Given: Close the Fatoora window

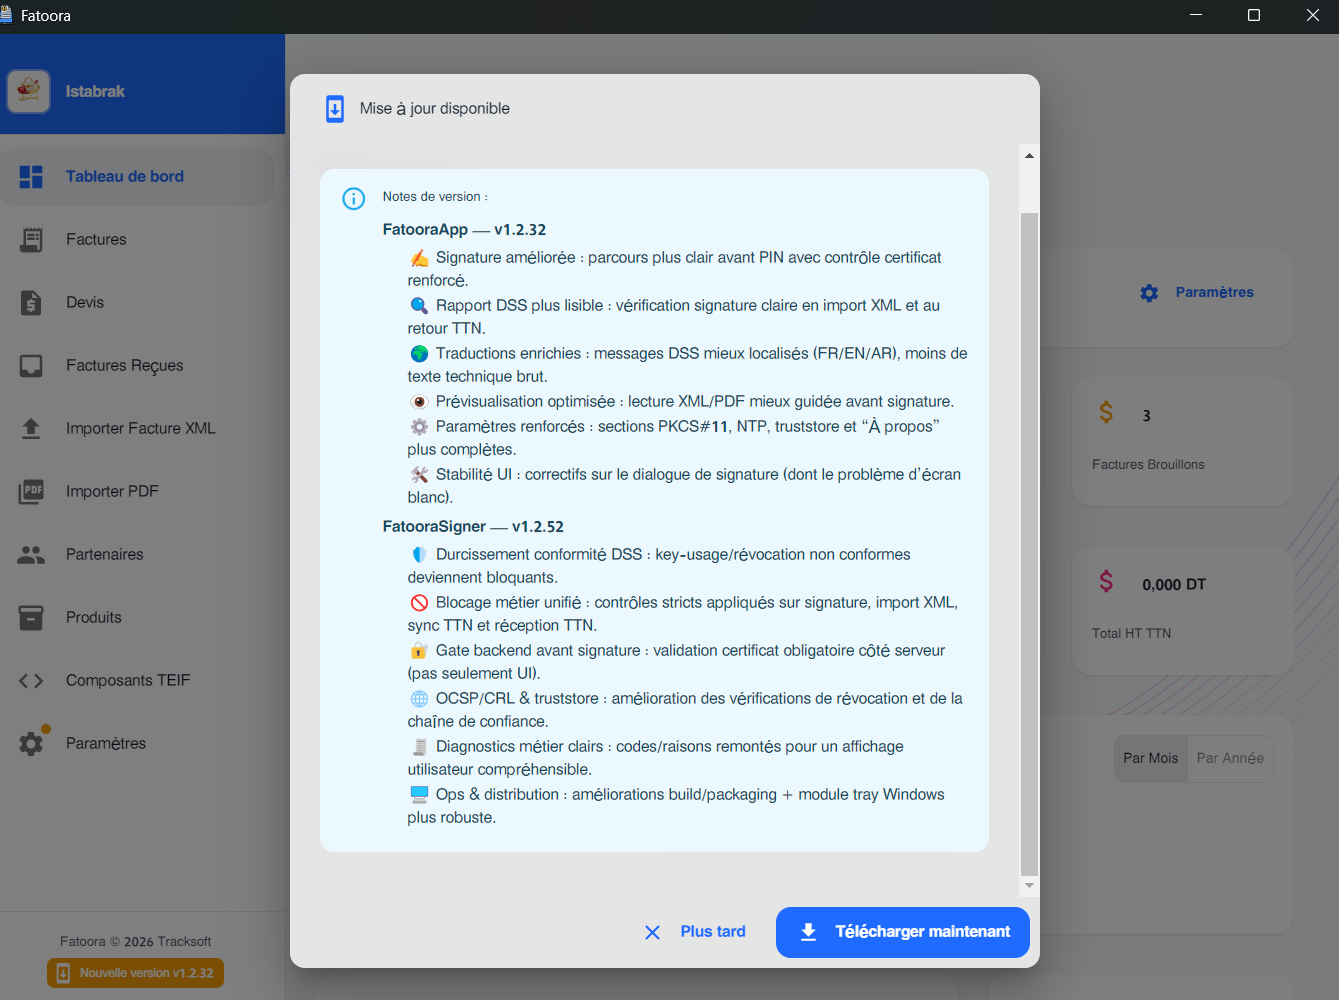Looking at the screenshot, I should [1313, 15].
